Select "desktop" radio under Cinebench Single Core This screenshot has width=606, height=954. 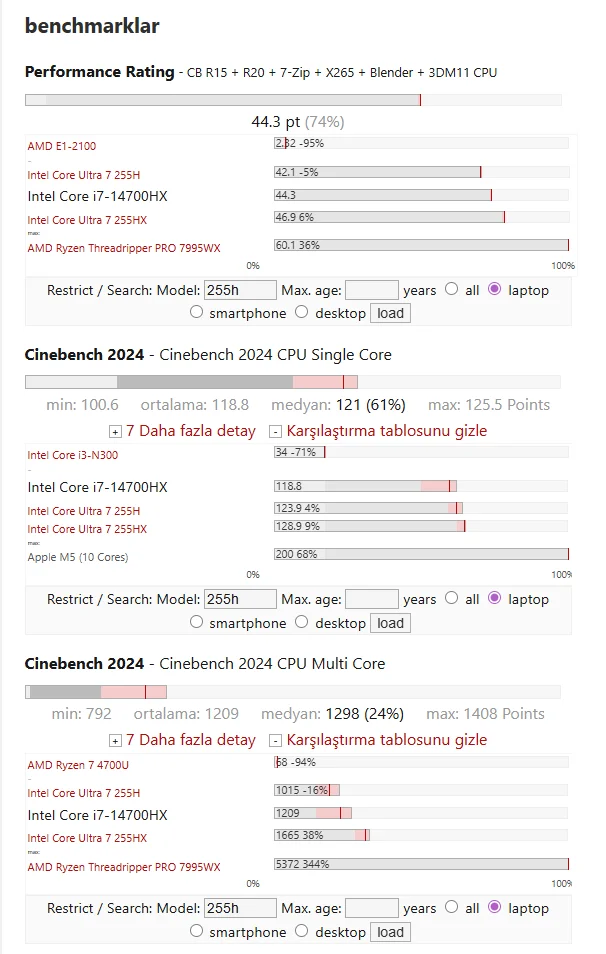tap(302, 623)
